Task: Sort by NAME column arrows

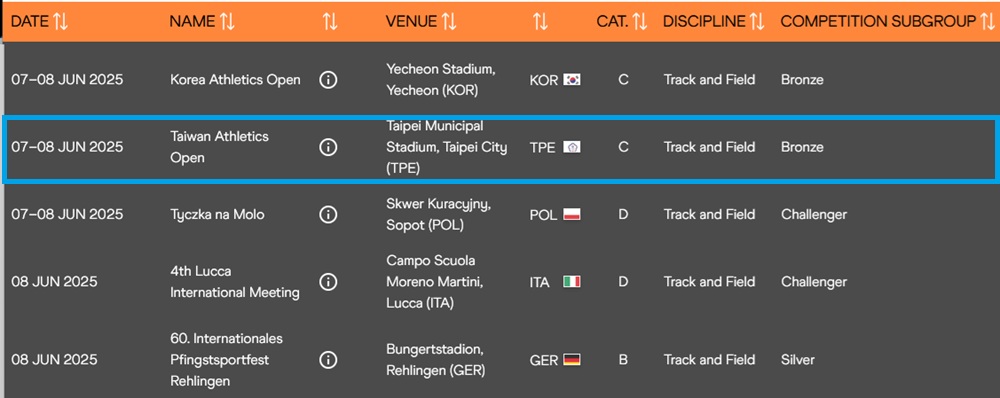Action: click(227, 22)
